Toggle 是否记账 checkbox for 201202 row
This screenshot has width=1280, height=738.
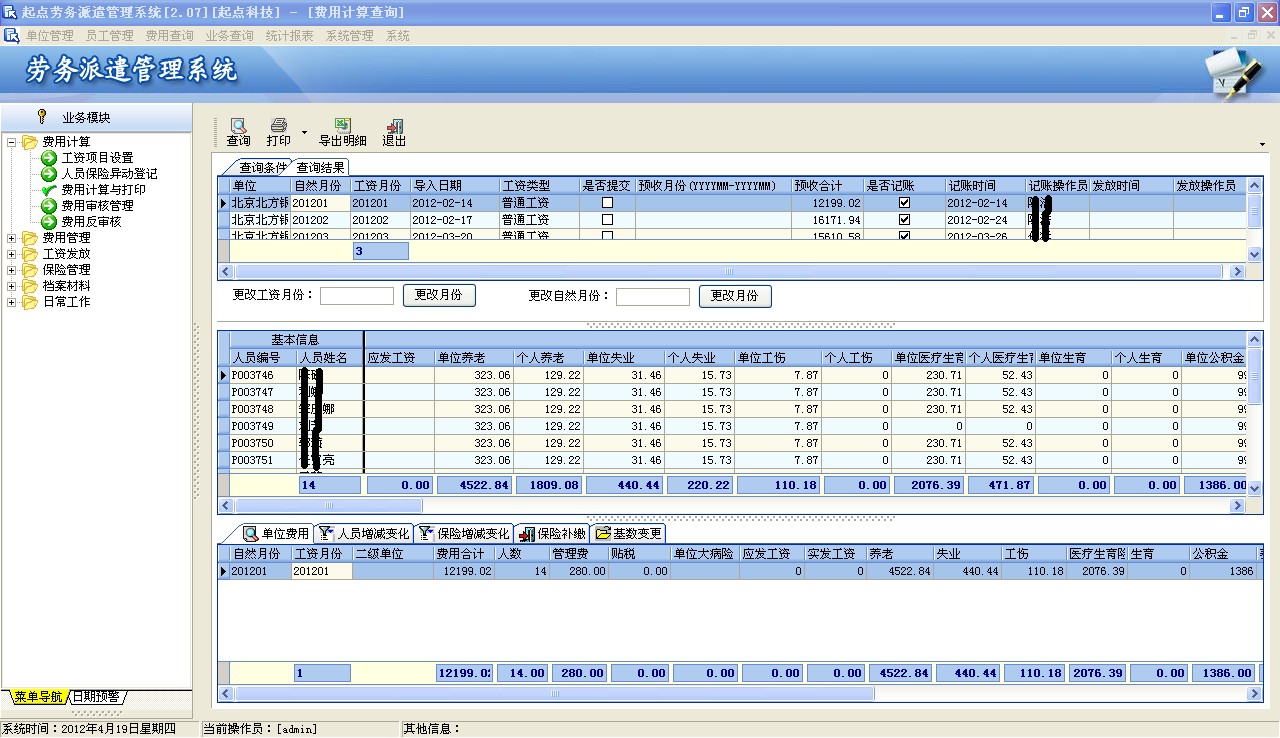904,220
